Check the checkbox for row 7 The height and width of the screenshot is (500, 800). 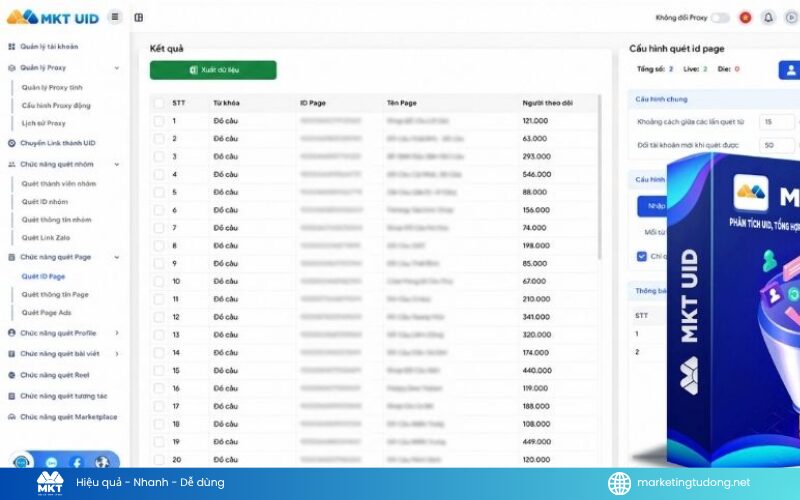(159, 228)
